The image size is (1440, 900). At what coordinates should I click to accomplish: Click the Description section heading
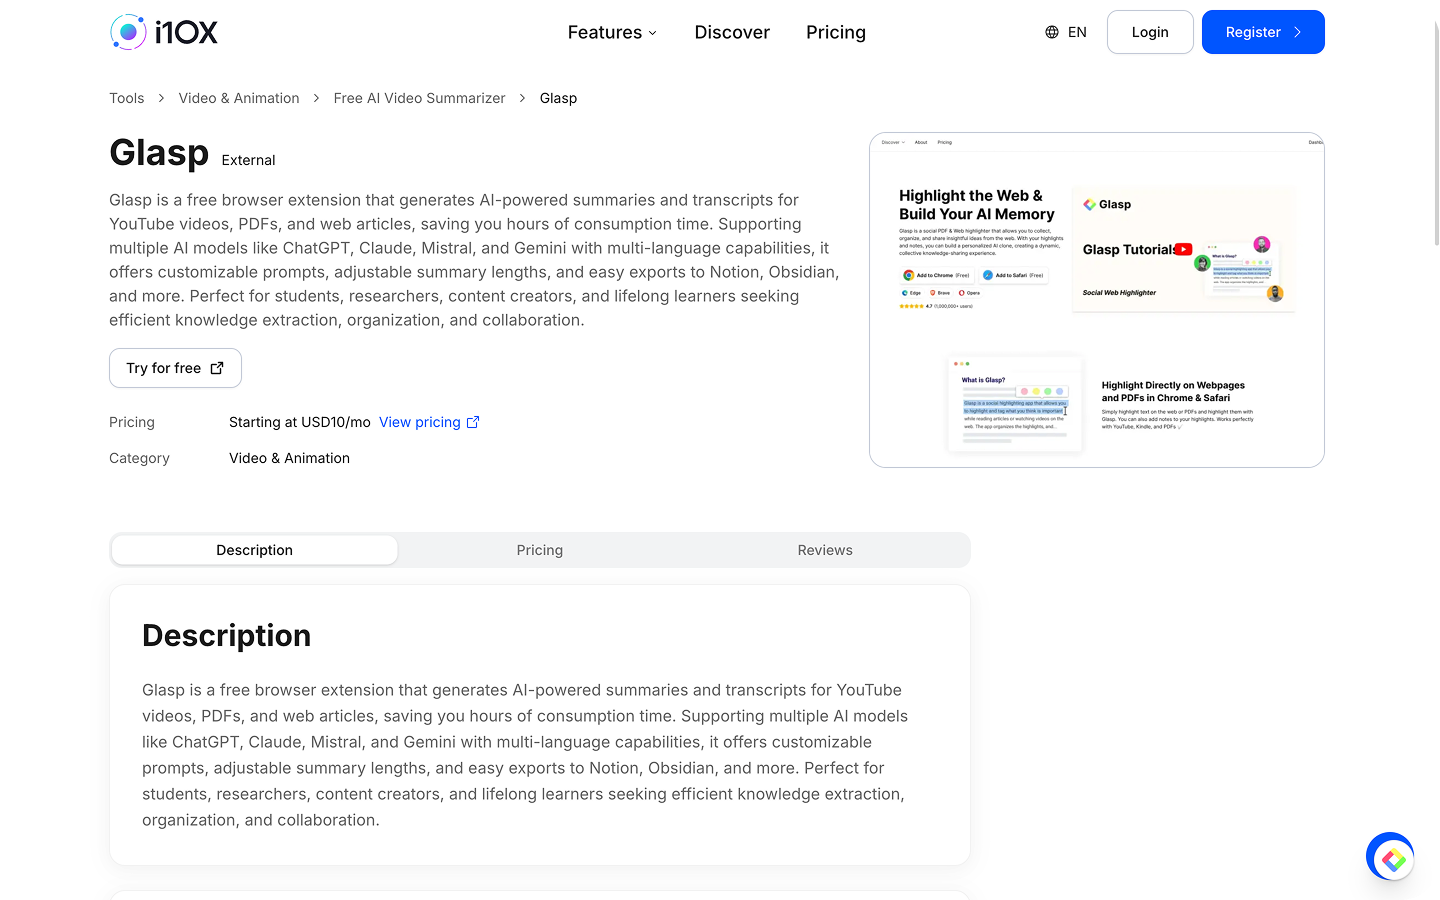(227, 636)
